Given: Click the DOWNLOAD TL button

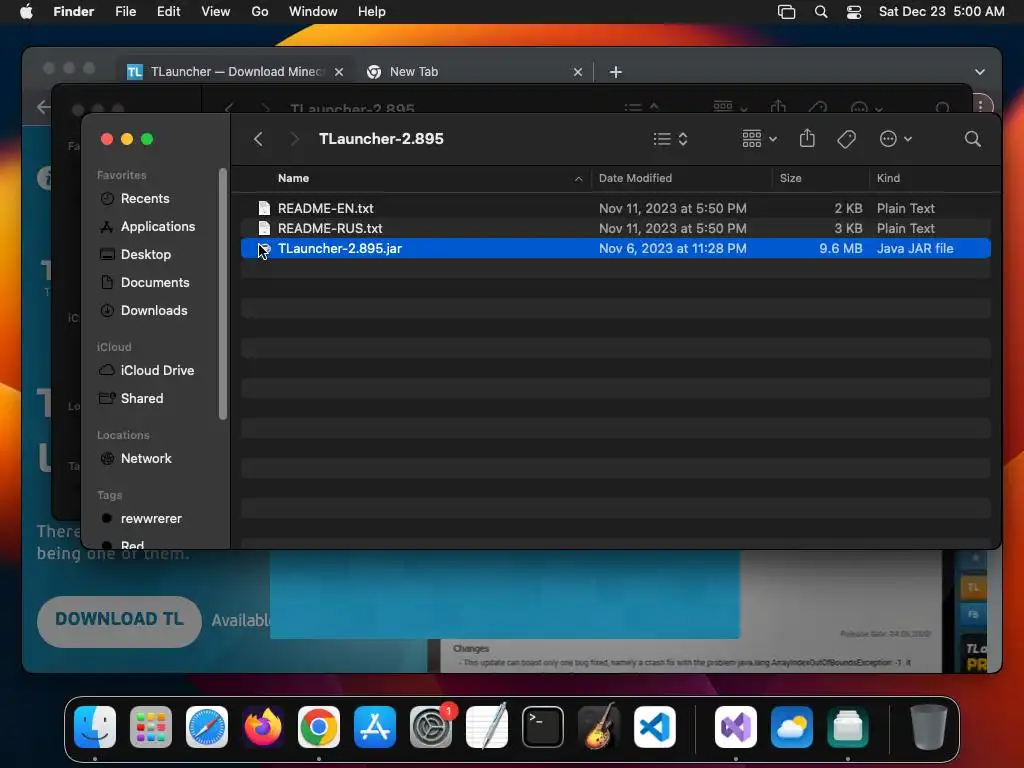Looking at the screenshot, I should coord(119,620).
